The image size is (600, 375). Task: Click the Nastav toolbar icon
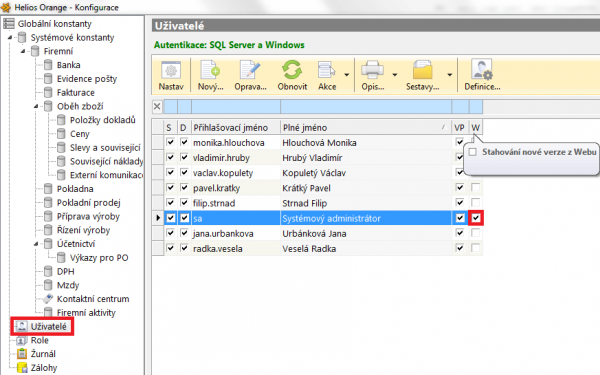pos(171,71)
